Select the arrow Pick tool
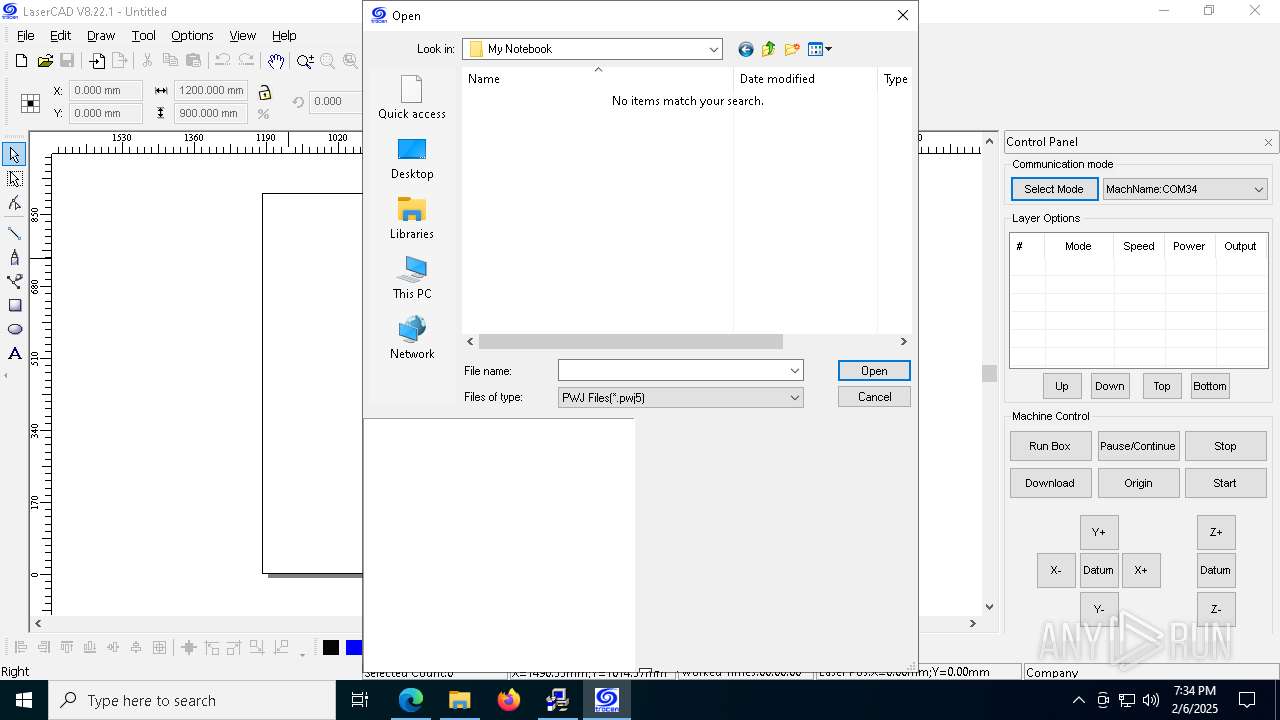The image size is (1280, 720). [14, 155]
